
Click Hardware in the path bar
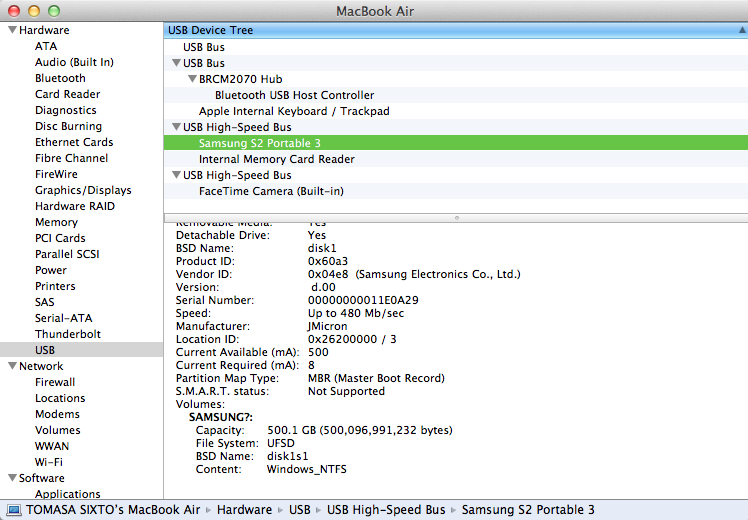[244, 510]
